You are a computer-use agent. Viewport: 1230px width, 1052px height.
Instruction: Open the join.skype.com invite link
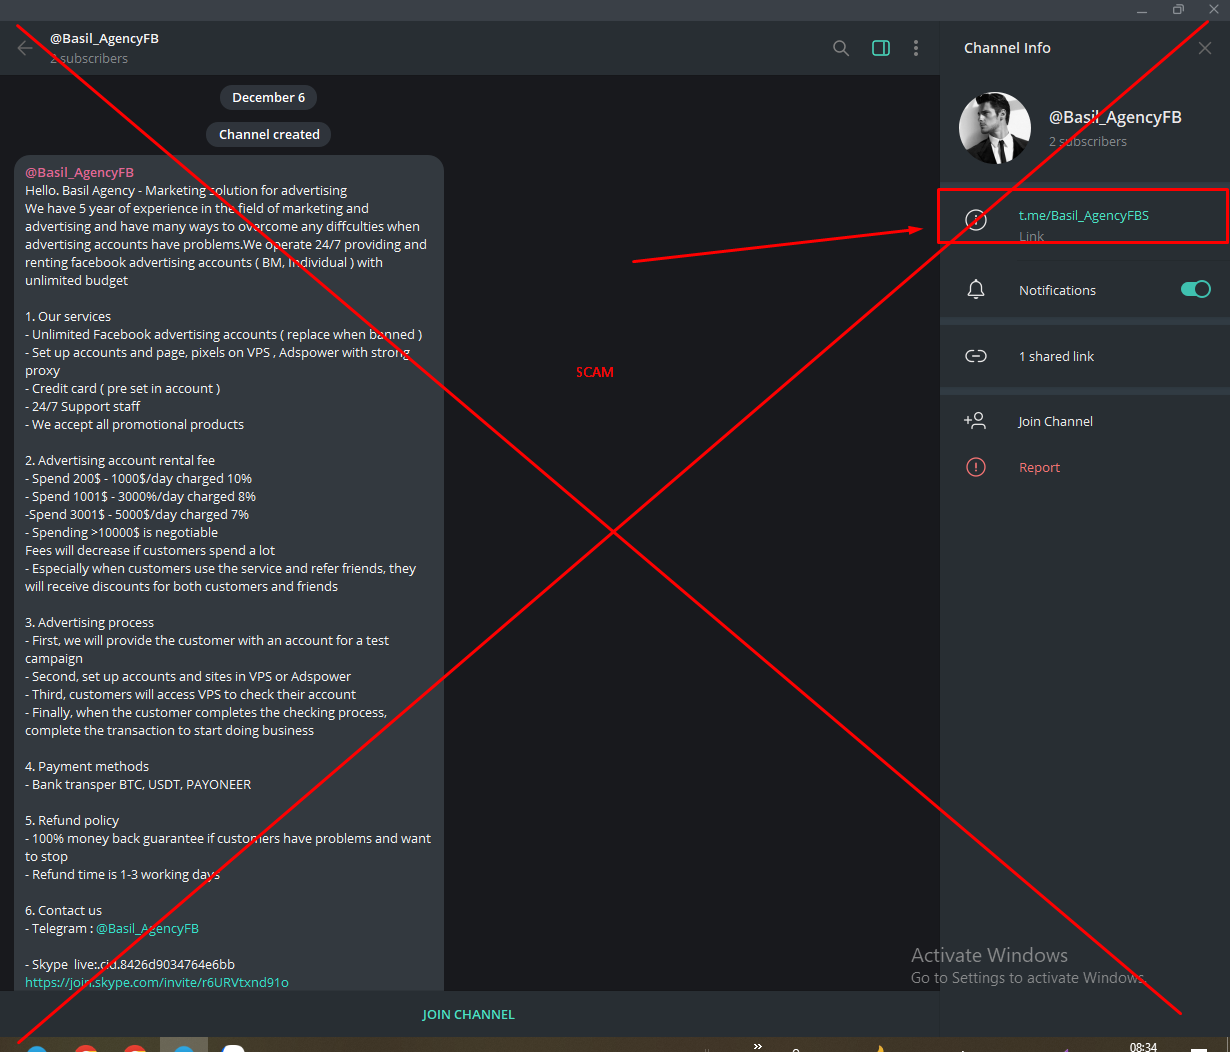click(157, 982)
